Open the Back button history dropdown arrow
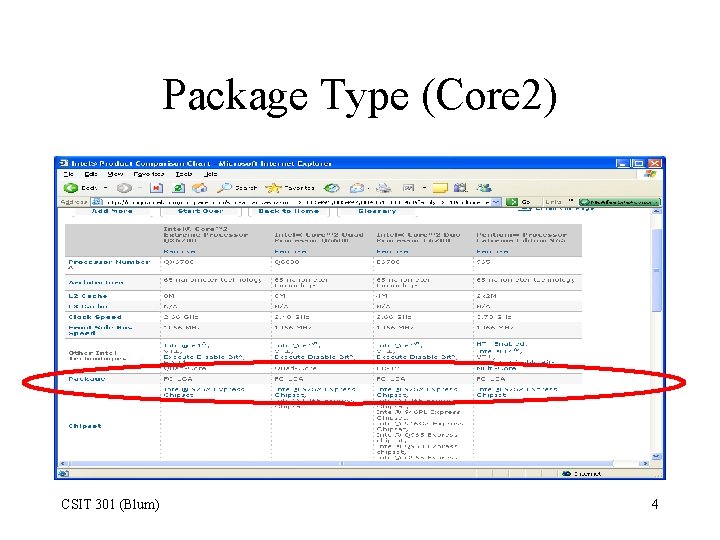The height and width of the screenshot is (540, 720). [x=105, y=188]
